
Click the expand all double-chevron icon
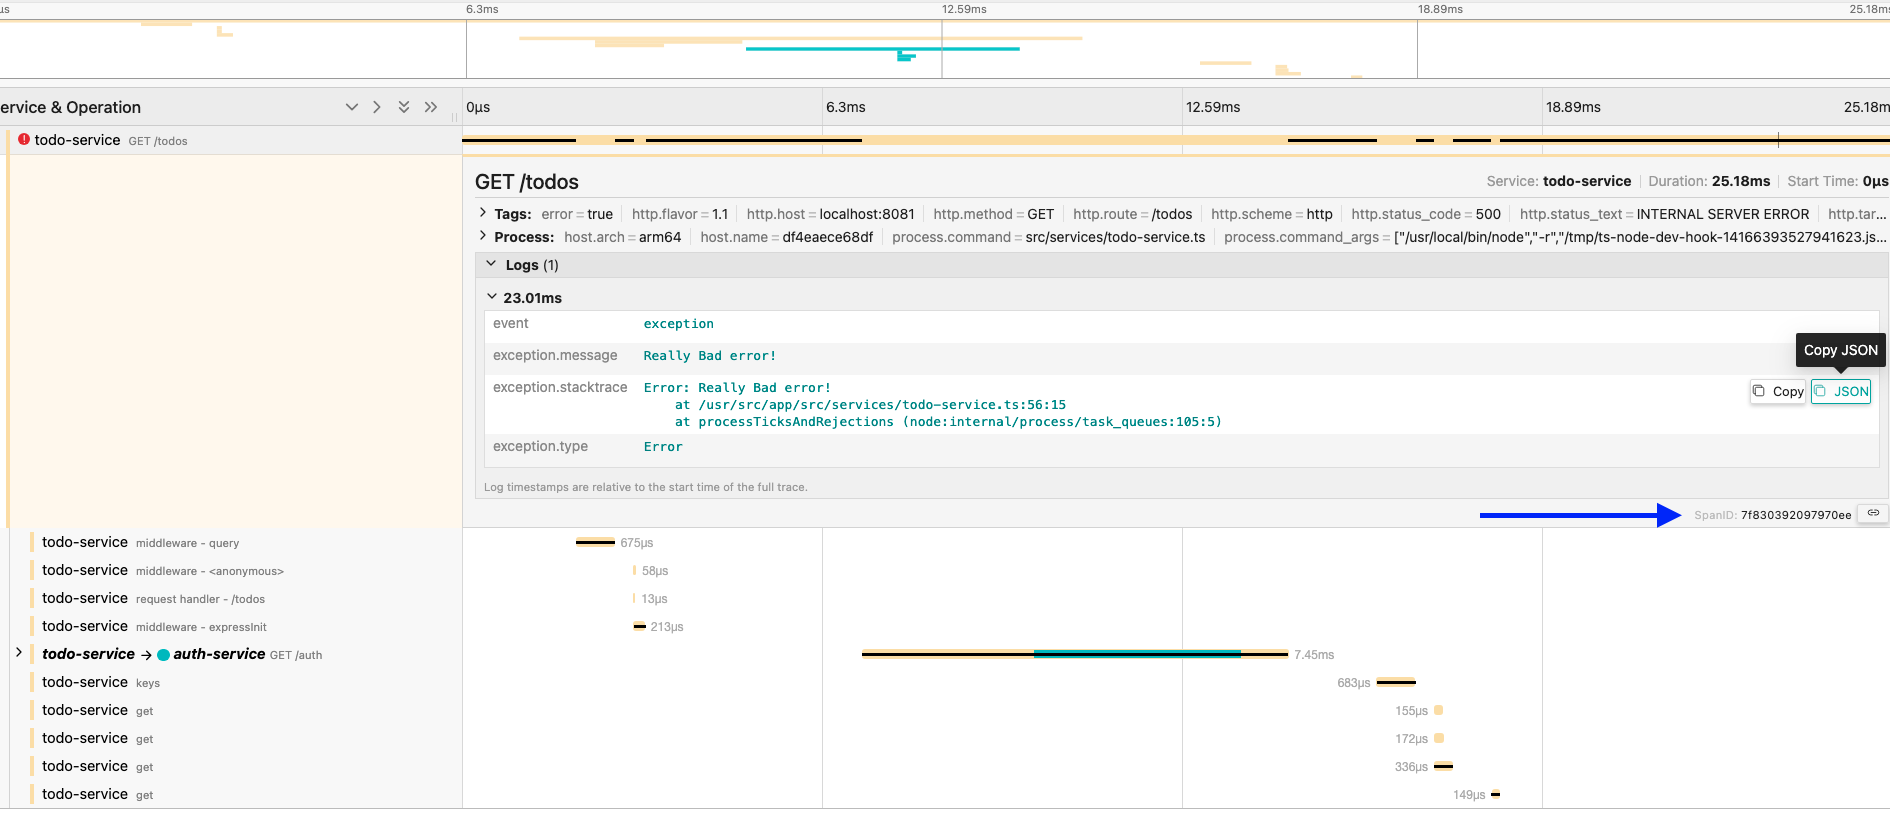coord(404,107)
